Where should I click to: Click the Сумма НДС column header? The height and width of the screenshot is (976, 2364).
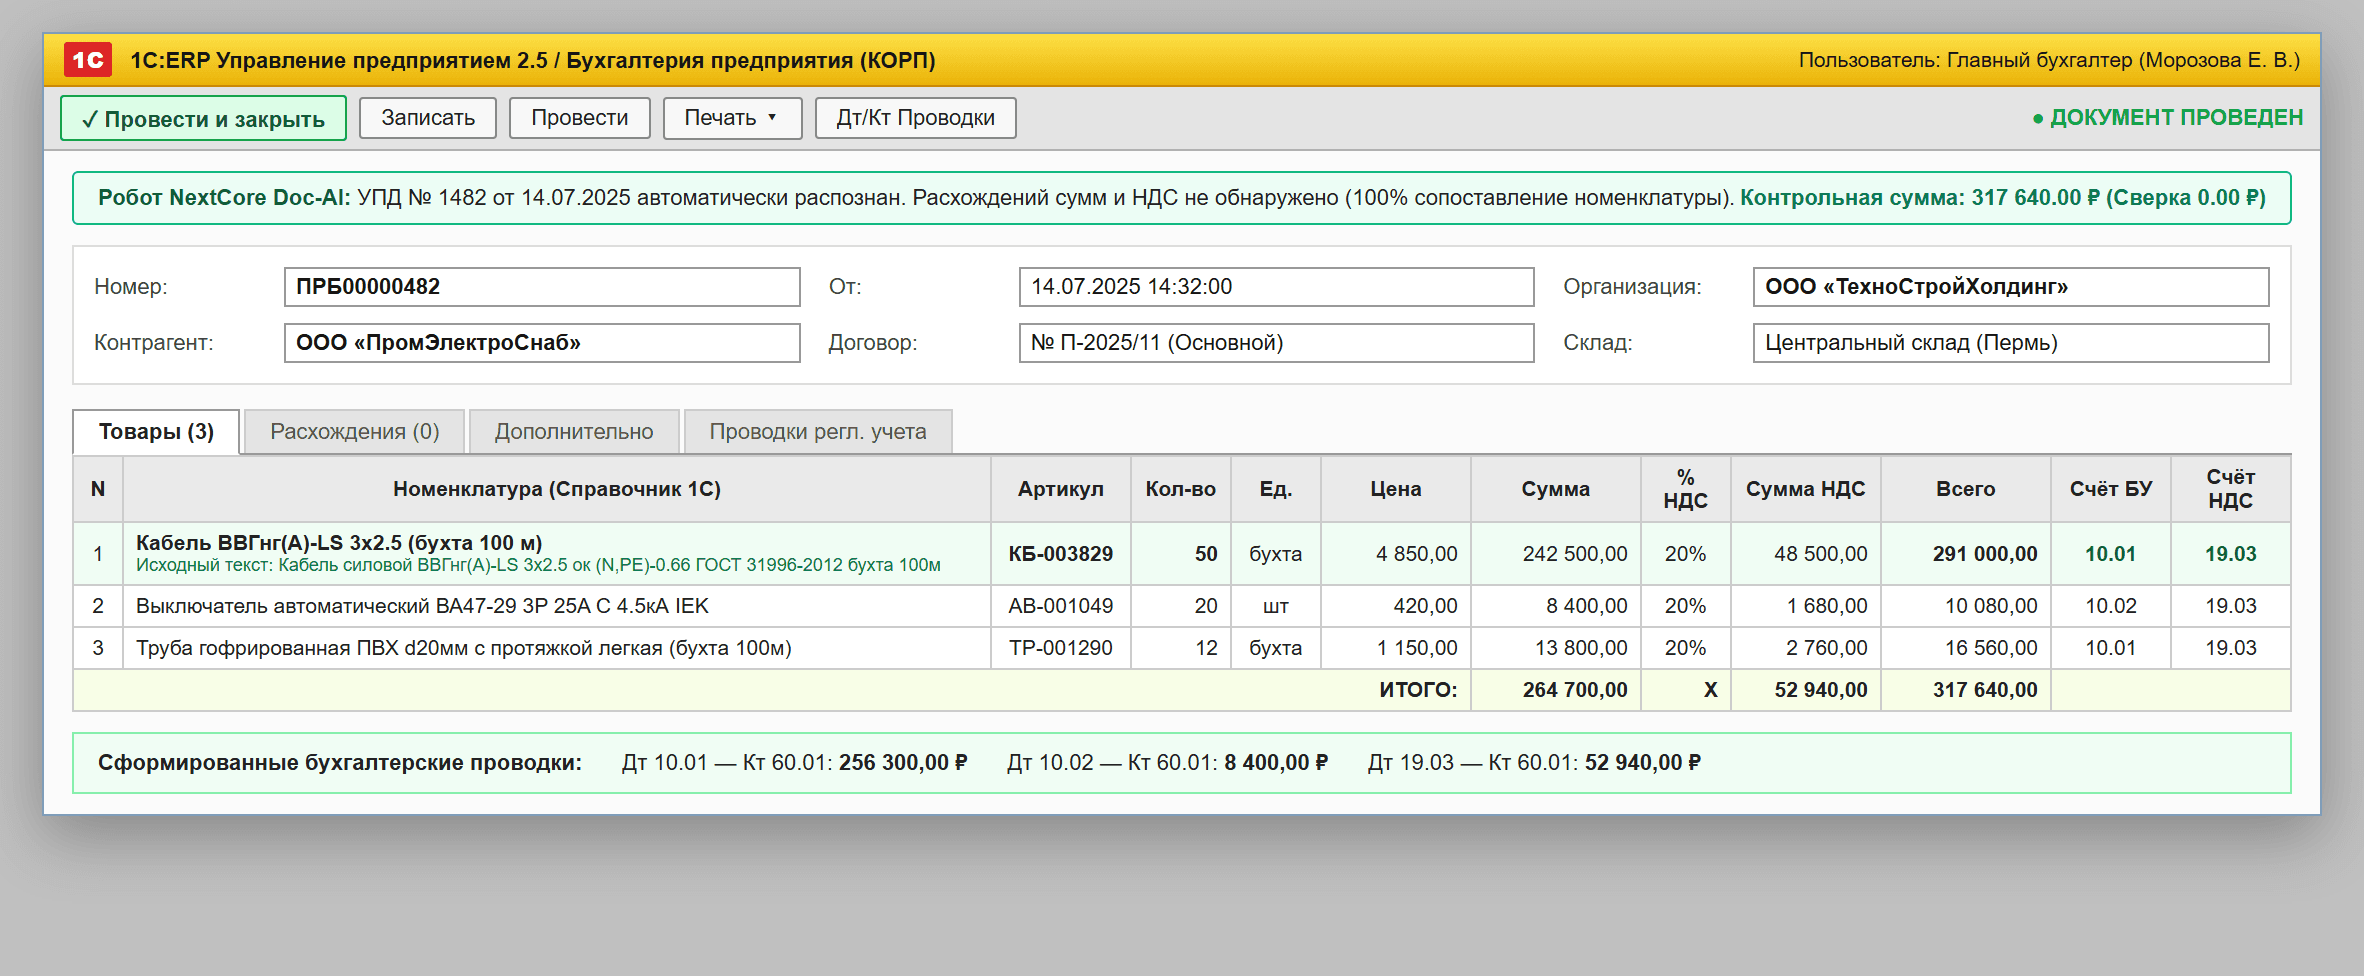1806,489
